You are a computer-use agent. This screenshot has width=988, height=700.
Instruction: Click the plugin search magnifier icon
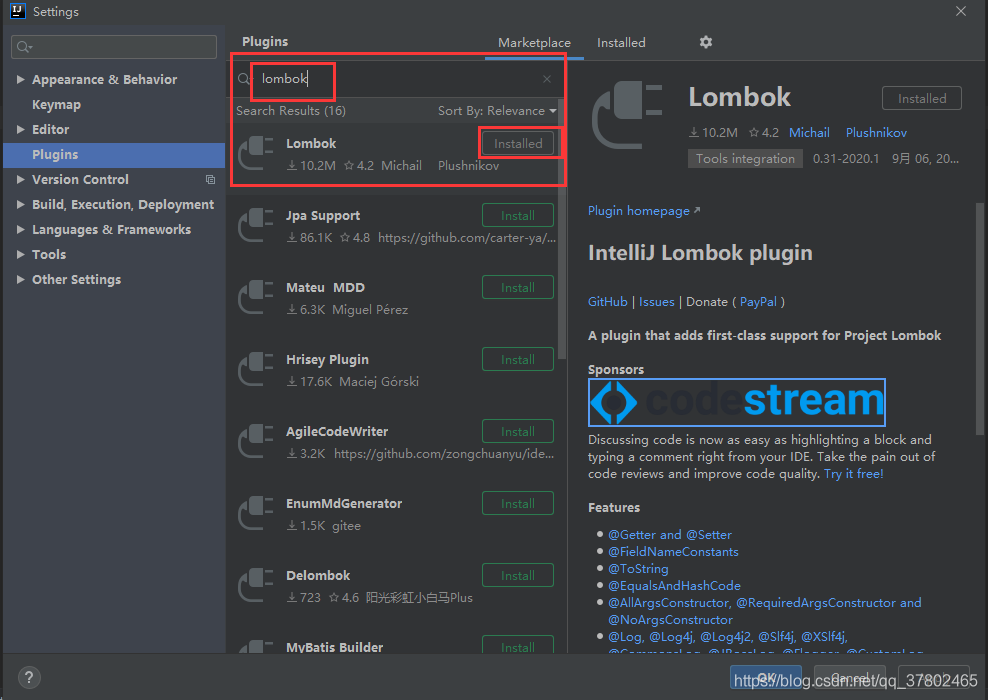(x=244, y=79)
